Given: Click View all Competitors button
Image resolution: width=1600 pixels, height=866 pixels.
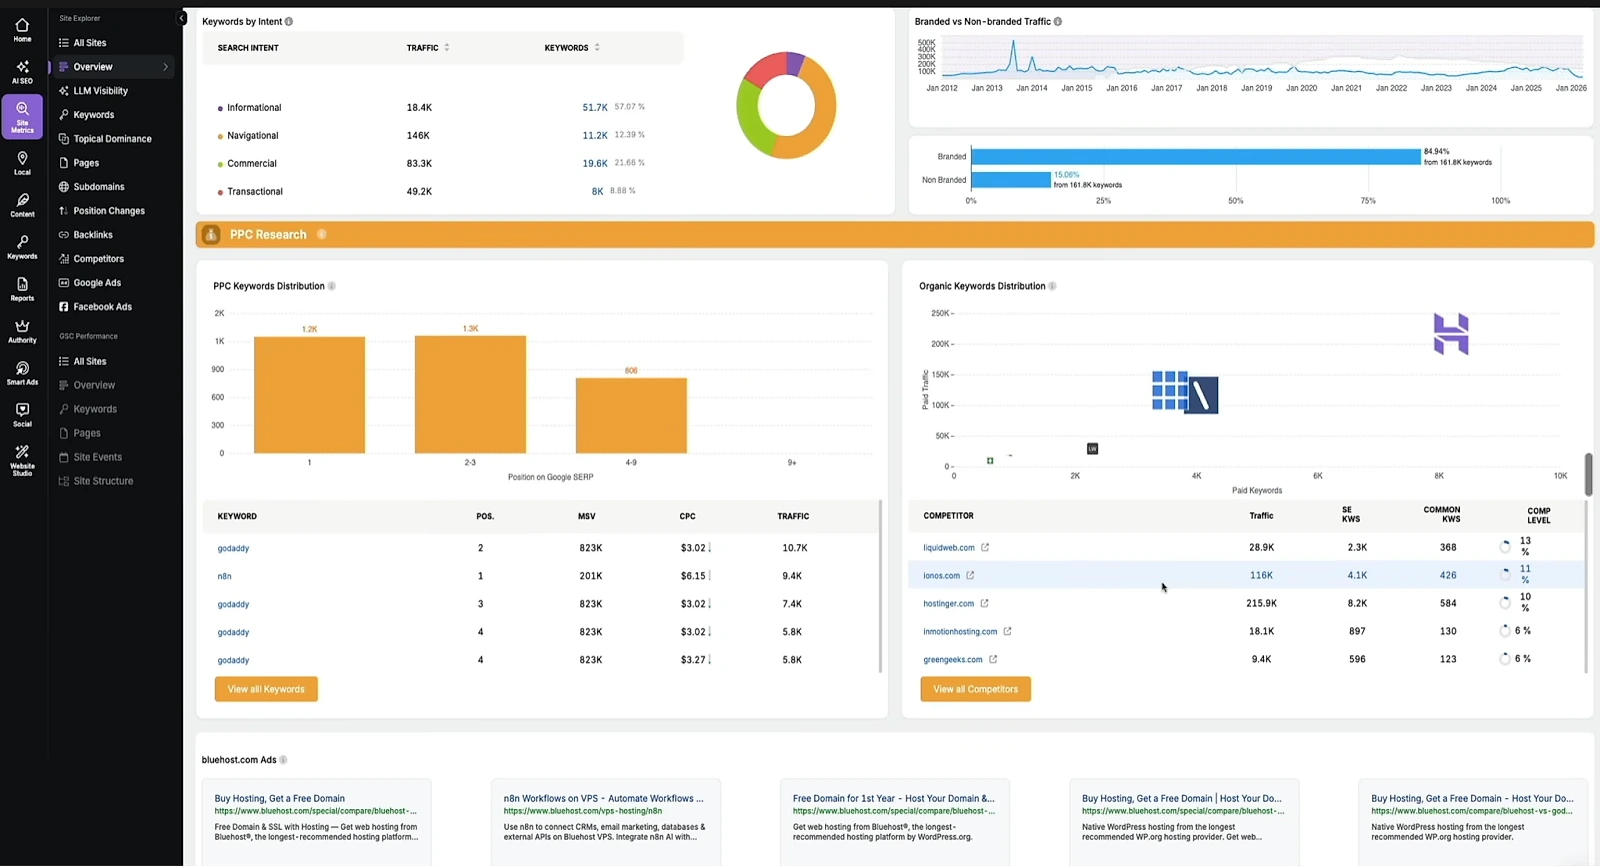Looking at the screenshot, I should tap(976, 689).
